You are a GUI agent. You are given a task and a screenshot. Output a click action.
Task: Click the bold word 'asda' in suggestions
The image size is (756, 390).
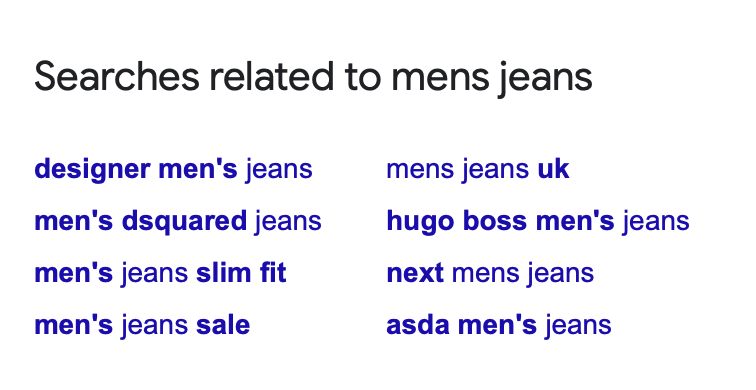tap(418, 325)
